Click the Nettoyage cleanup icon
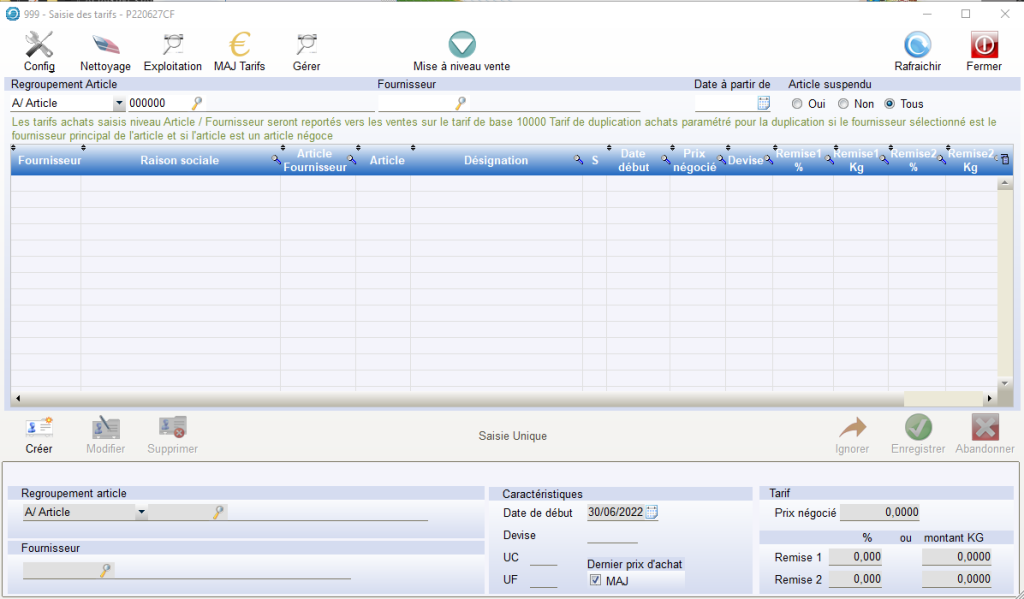 (105, 45)
